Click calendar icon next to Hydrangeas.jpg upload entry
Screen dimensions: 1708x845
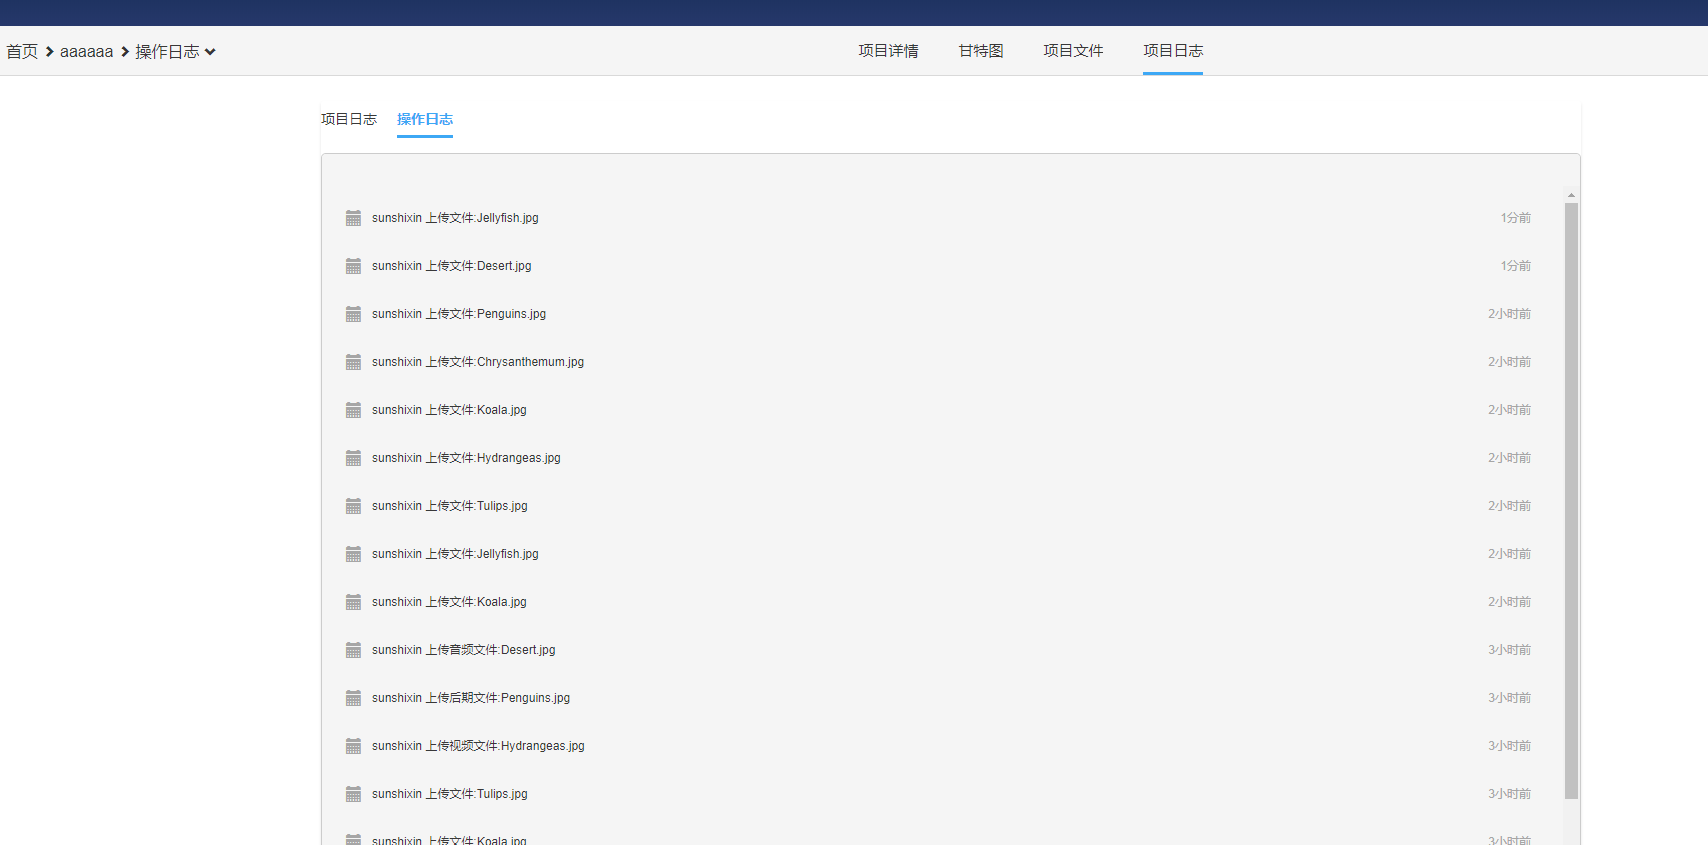coord(353,458)
